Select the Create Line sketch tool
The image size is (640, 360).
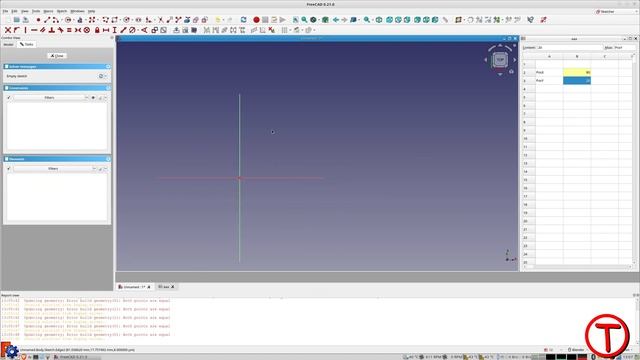coord(47,20)
